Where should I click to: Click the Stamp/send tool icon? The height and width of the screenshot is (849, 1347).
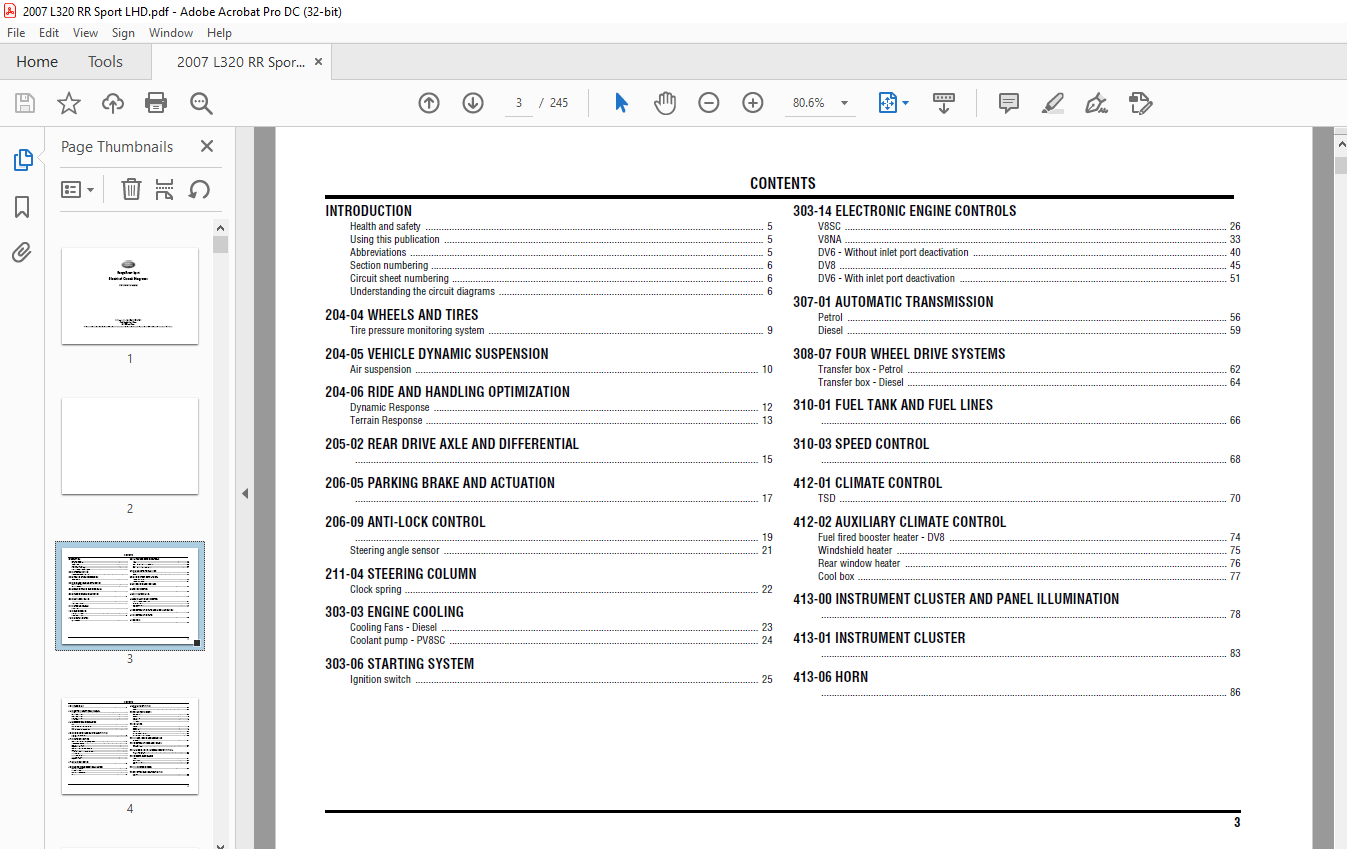1141,103
